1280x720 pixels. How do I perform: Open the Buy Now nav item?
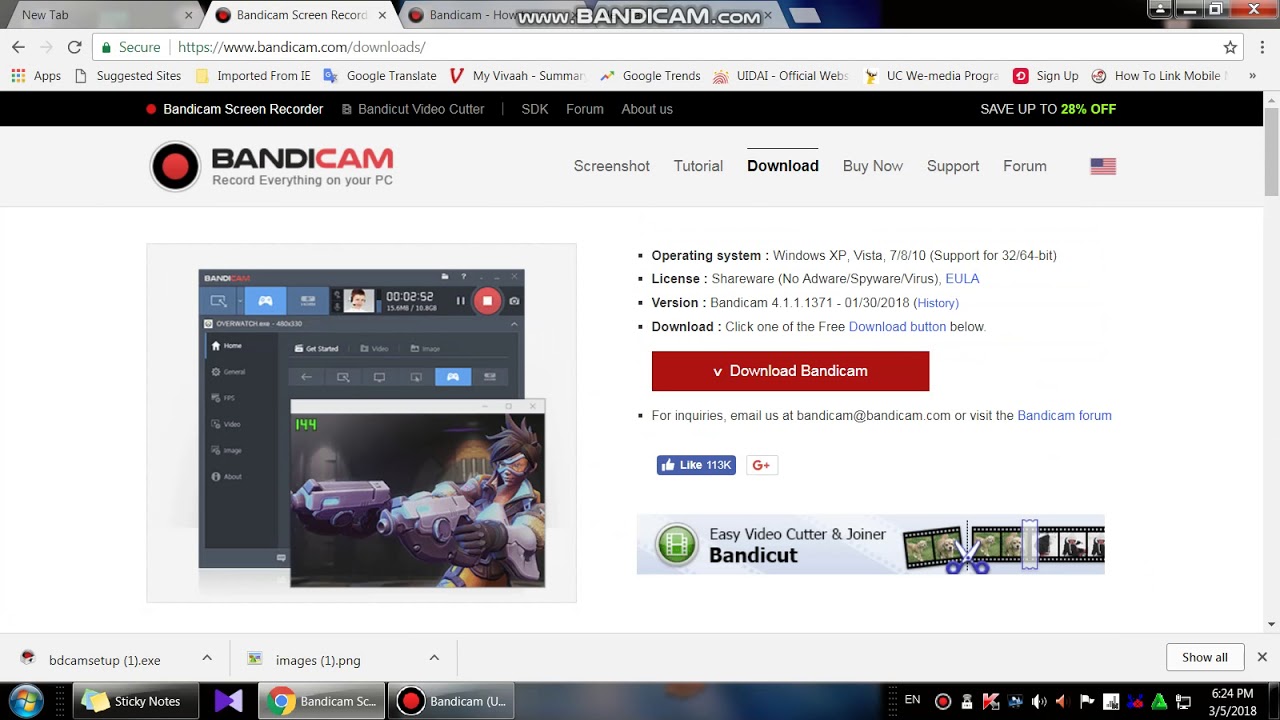coord(873,166)
